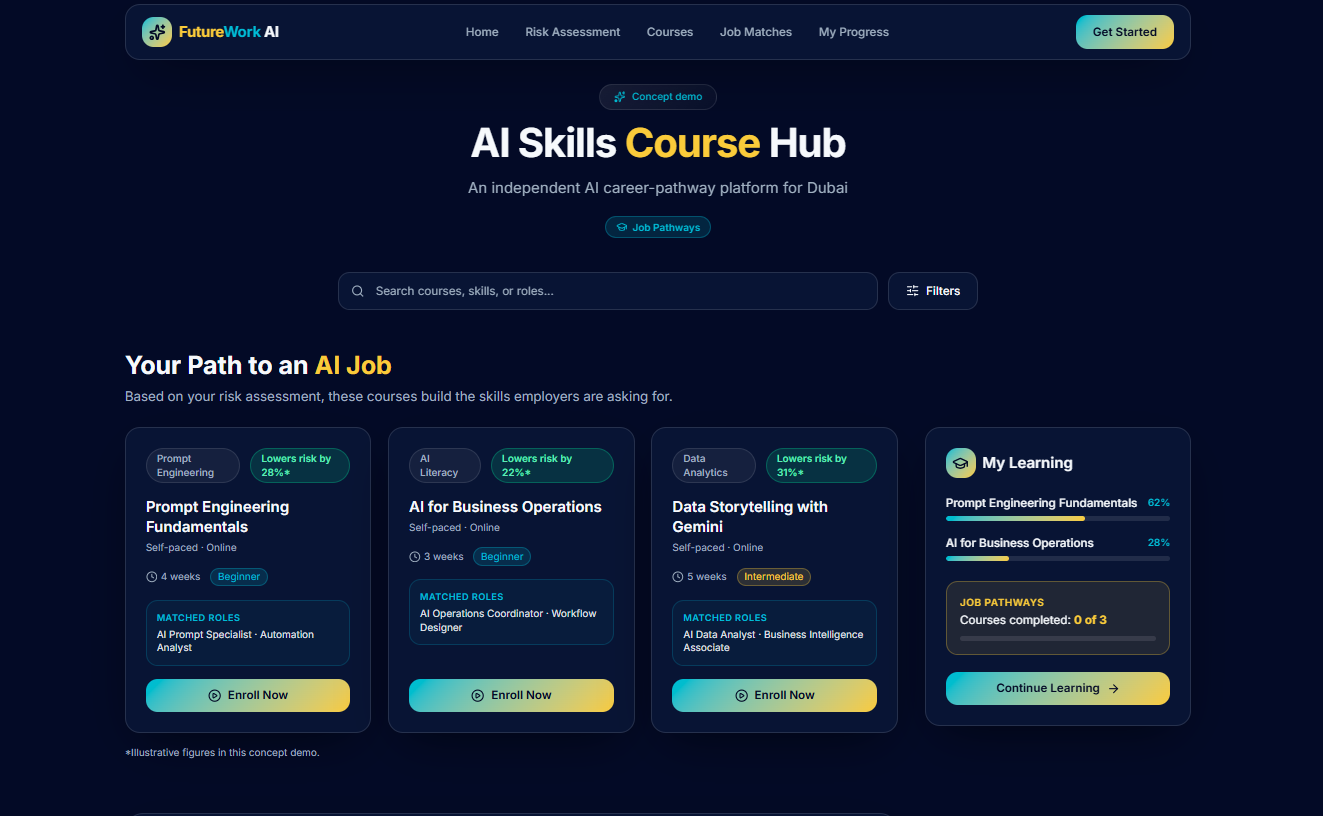Click the Job Pathways badge label
The image size is (1323, 816).
[666, 228]
